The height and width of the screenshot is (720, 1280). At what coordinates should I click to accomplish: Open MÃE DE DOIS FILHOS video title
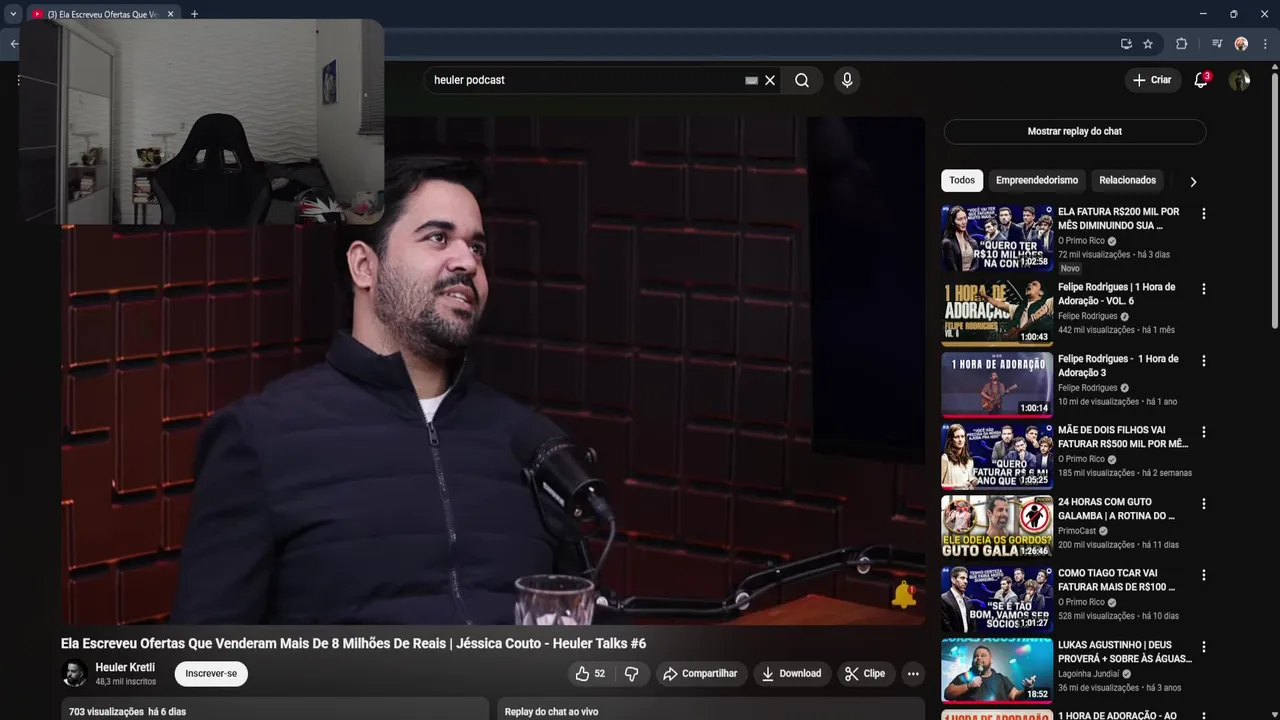pos(1123,437)
